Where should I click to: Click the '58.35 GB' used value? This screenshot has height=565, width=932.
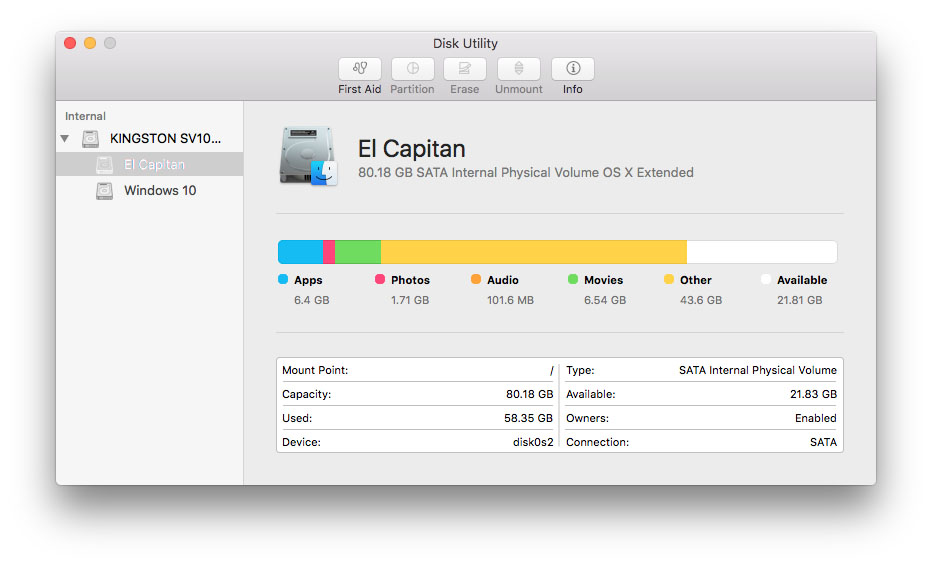[x=528, y=418]
